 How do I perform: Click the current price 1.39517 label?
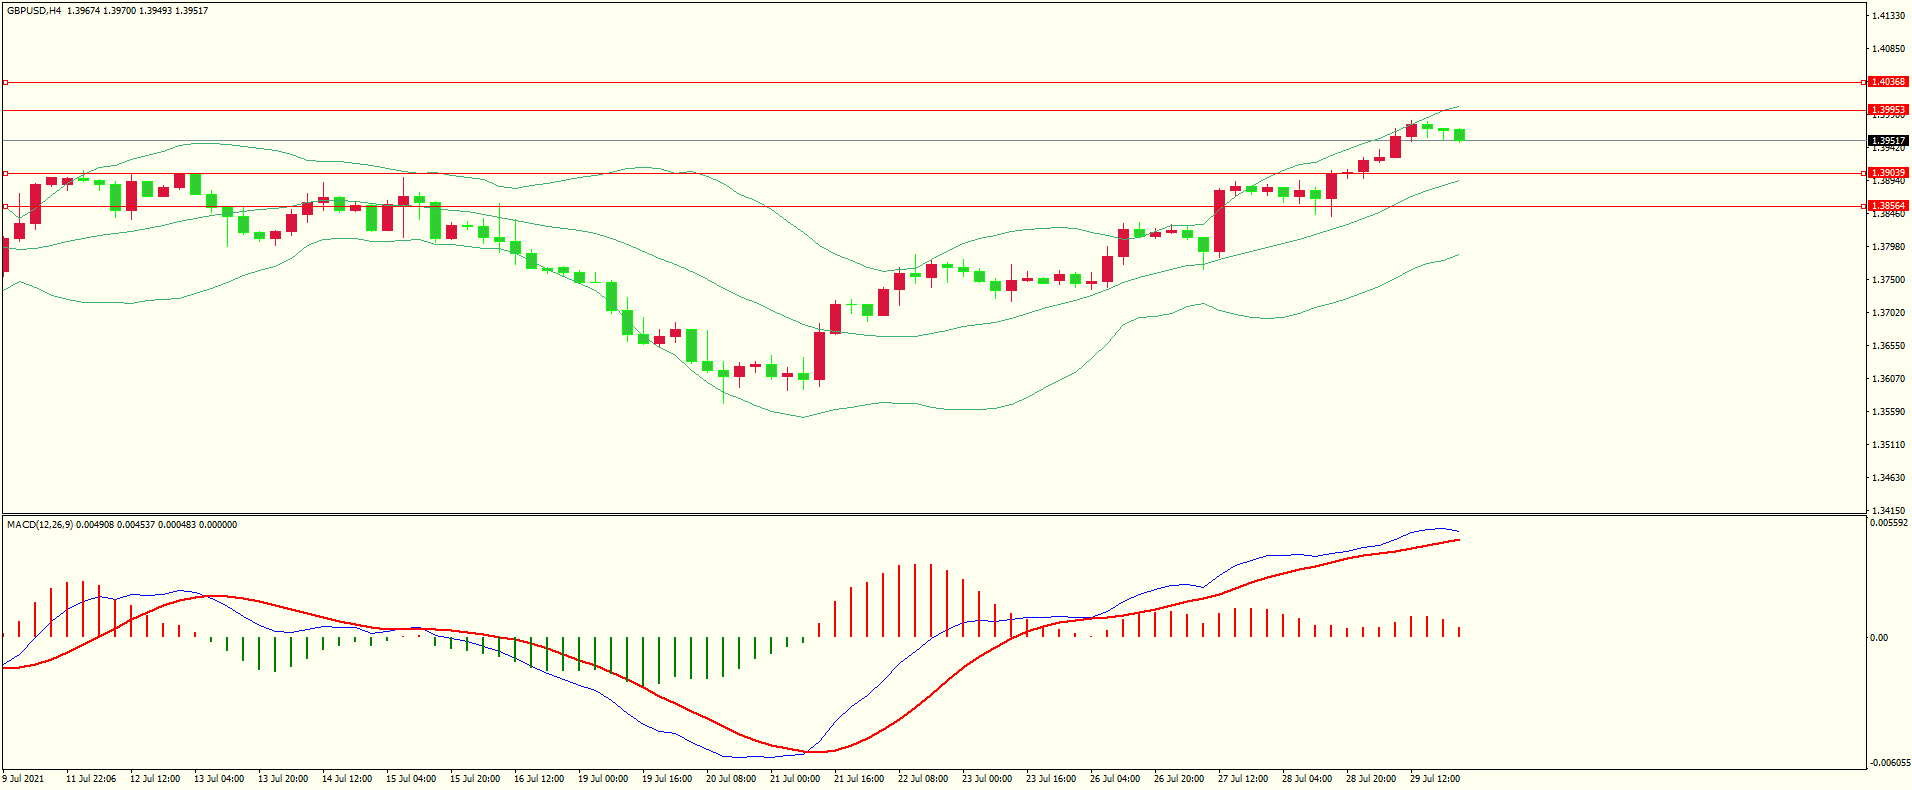[1888, 141]
